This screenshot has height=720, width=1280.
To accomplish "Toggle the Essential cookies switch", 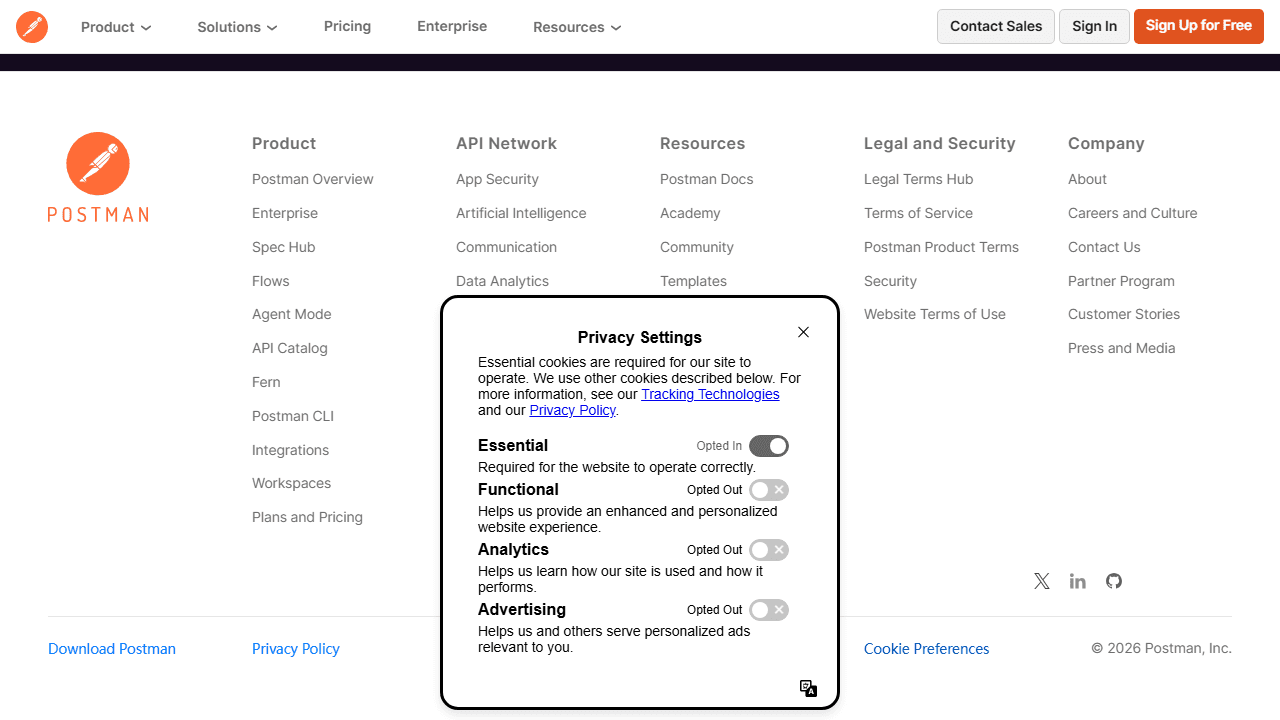I will [x=769, y=446].
